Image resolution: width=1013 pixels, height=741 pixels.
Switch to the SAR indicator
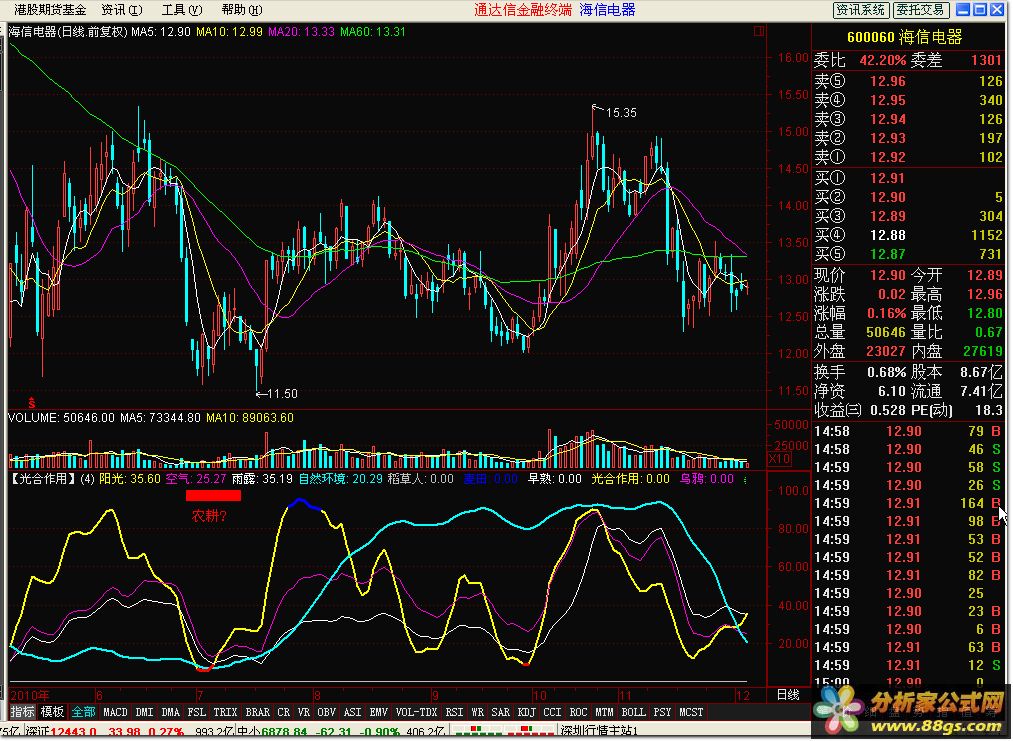point(501,712)
